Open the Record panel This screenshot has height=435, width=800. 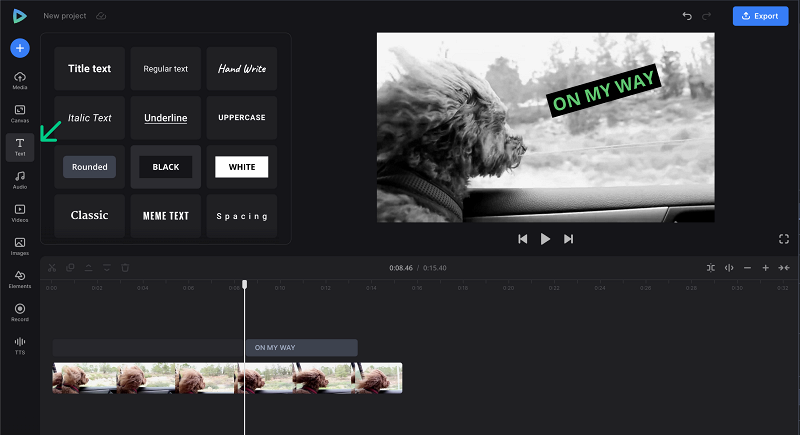[20, 313]
